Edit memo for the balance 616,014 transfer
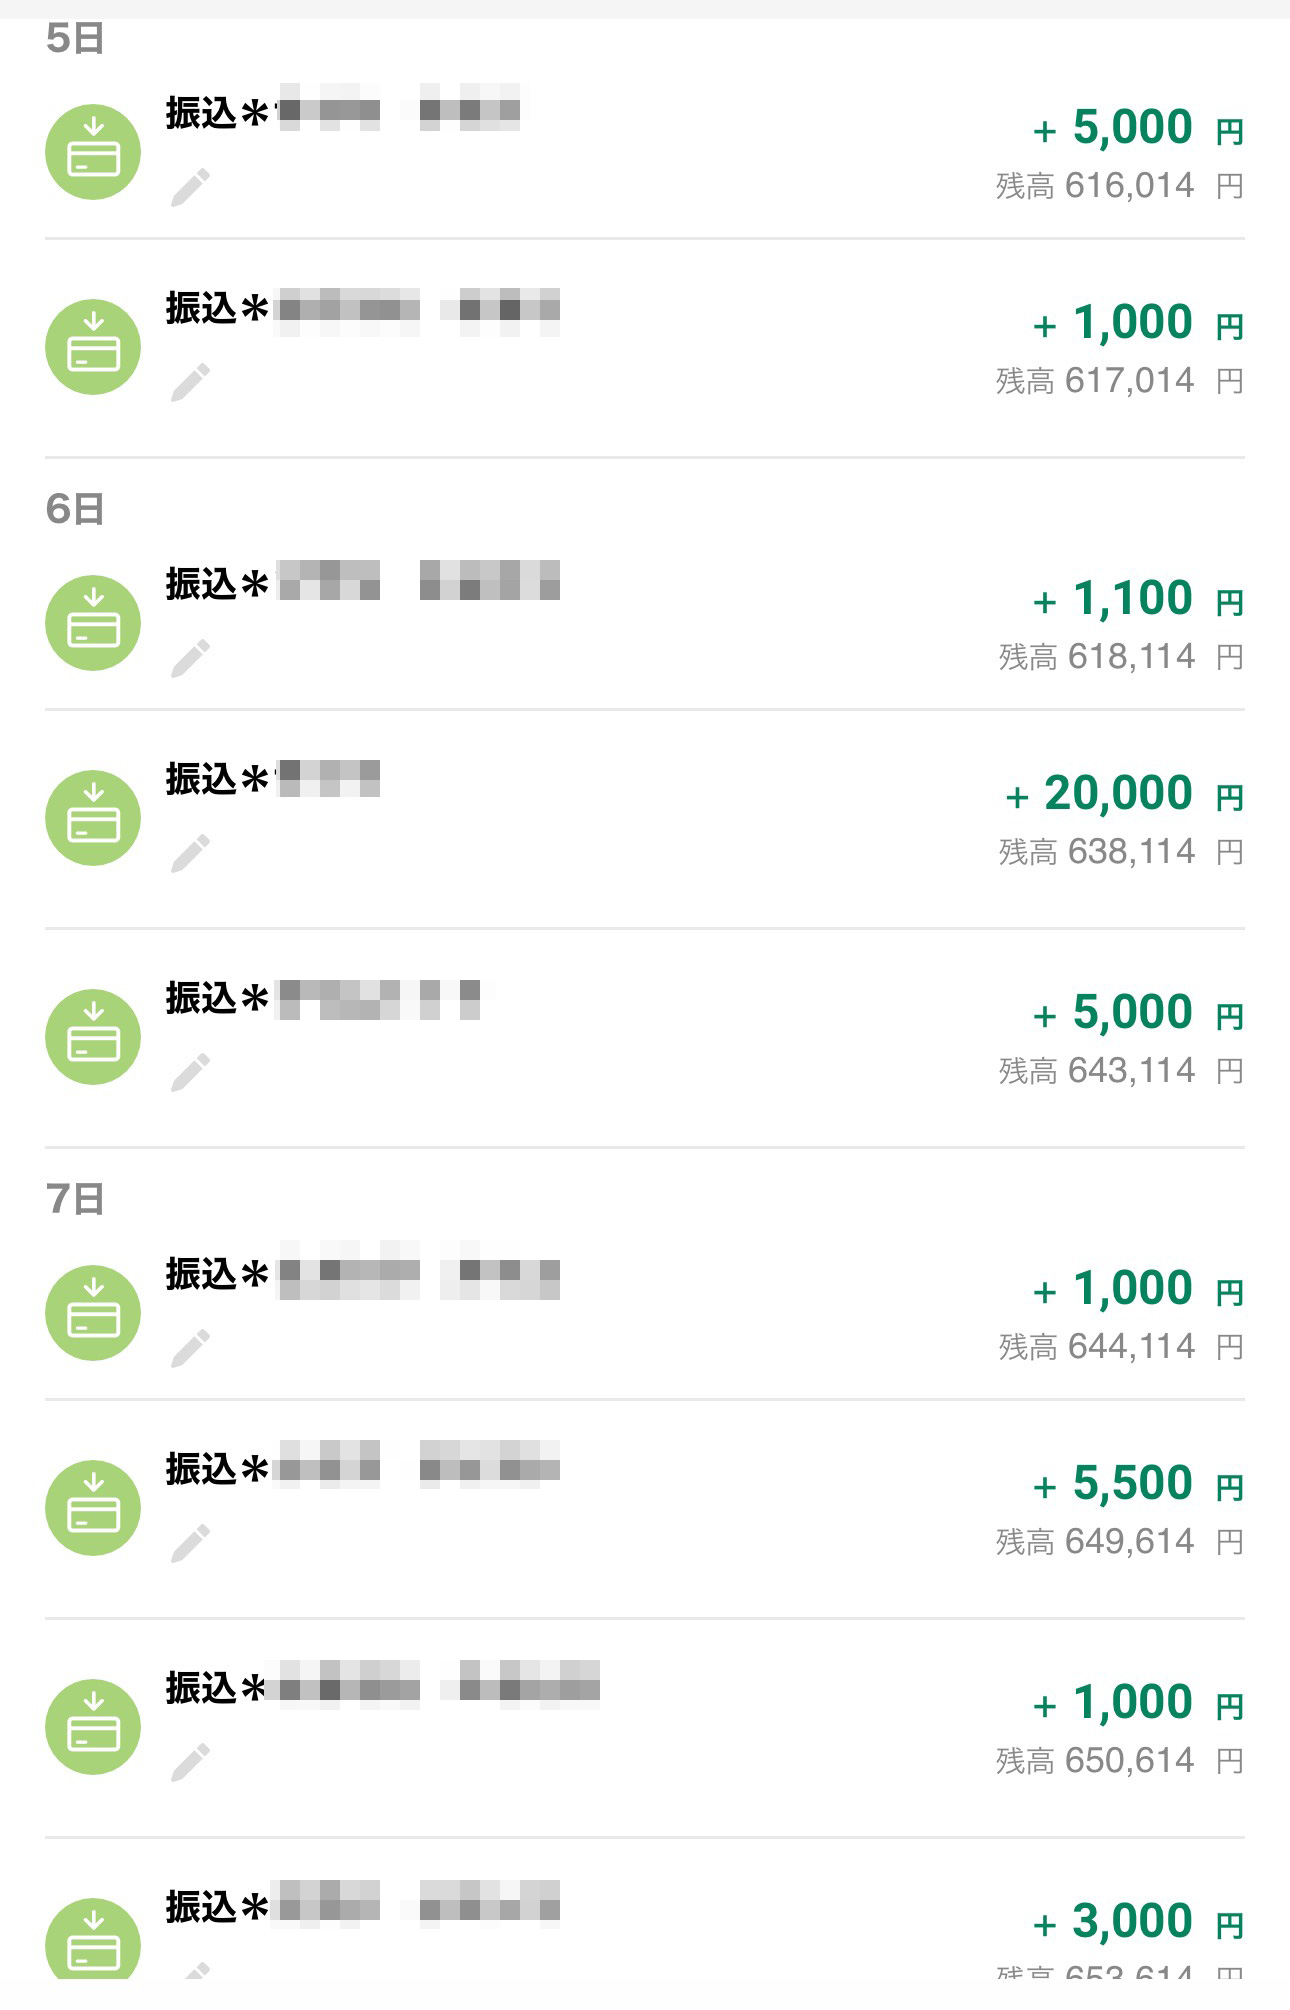The height and width of the screenshot is (2010, 1290). [190, 187]
